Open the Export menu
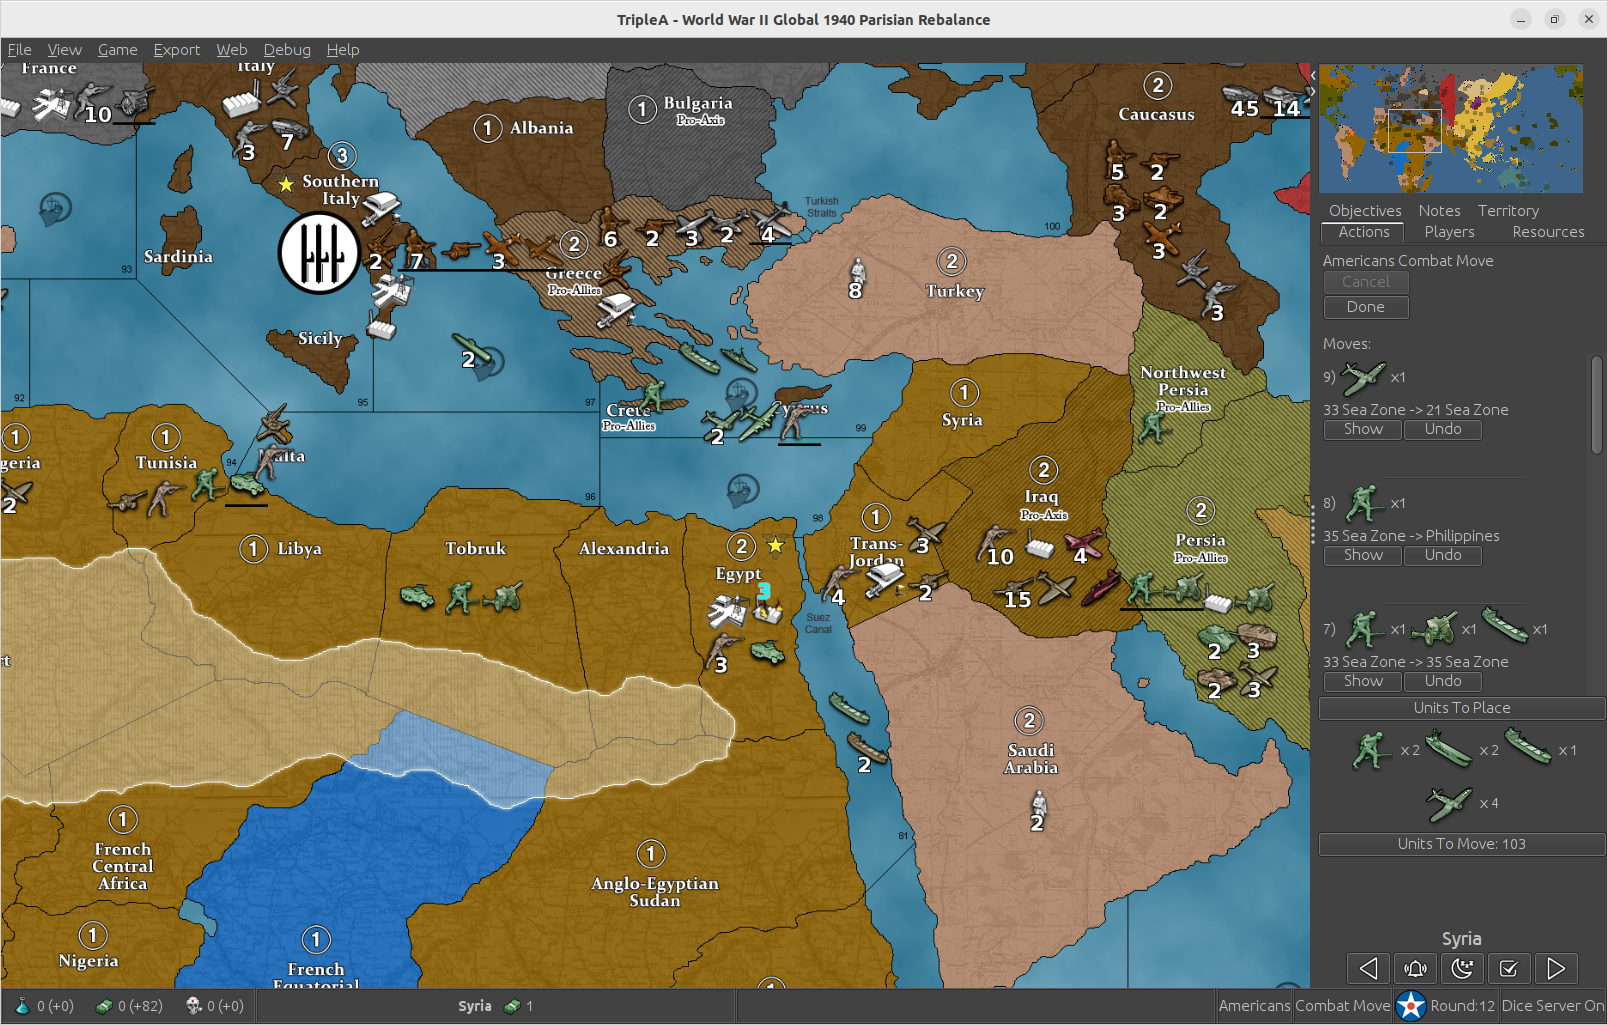1608x1025 pixels. click(x=176, y=50)
